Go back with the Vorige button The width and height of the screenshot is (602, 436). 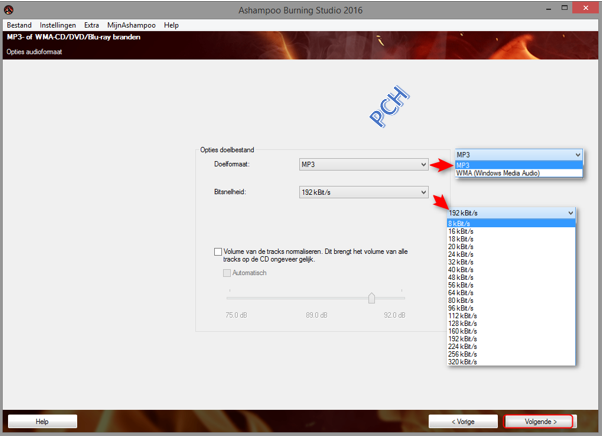[x=463, y=421]
